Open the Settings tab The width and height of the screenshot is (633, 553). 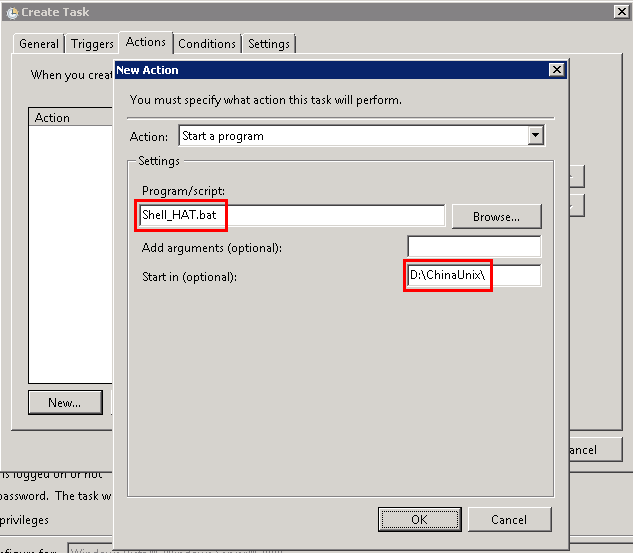click(269, 44)
